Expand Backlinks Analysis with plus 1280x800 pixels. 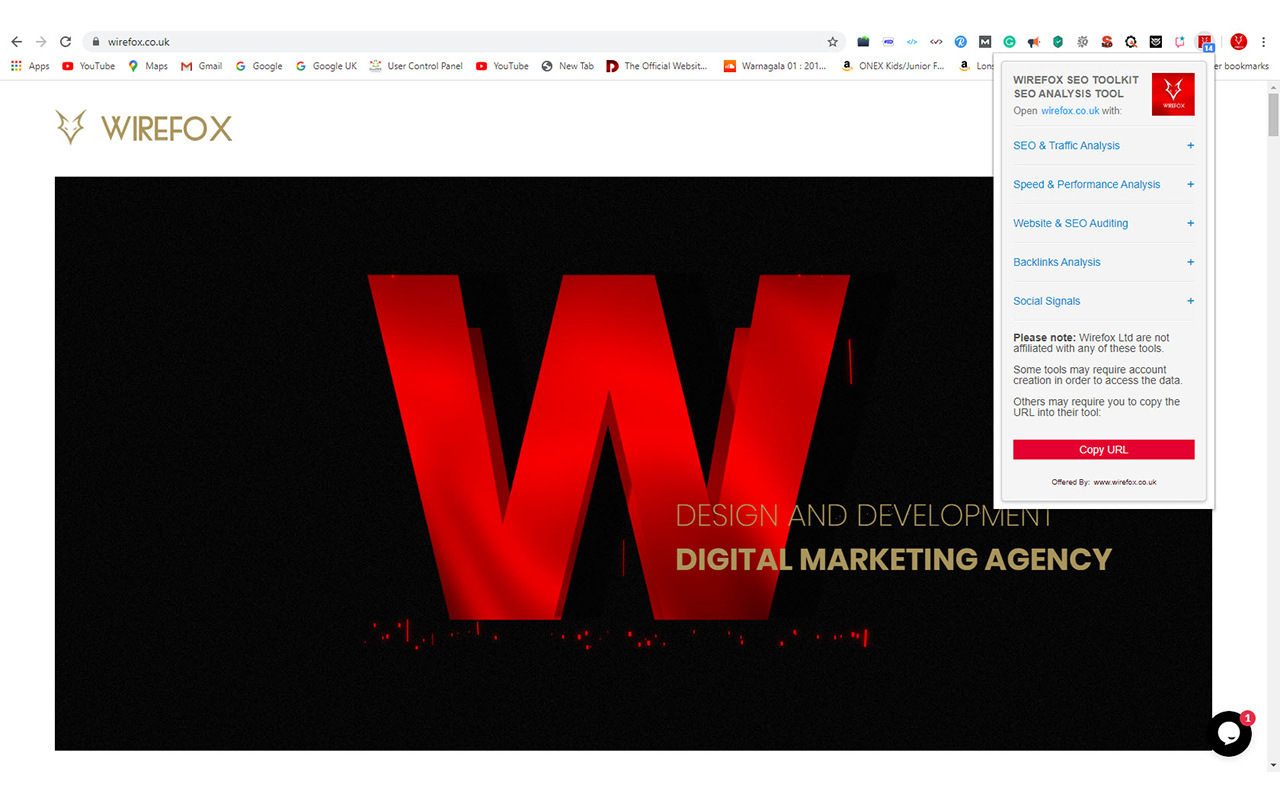(x=1190, y=262)
